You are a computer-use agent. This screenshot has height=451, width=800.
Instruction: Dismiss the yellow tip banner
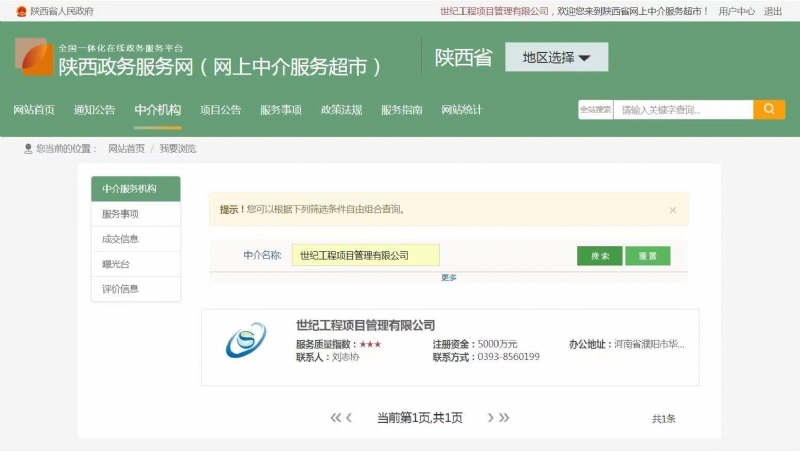(672, 210)
